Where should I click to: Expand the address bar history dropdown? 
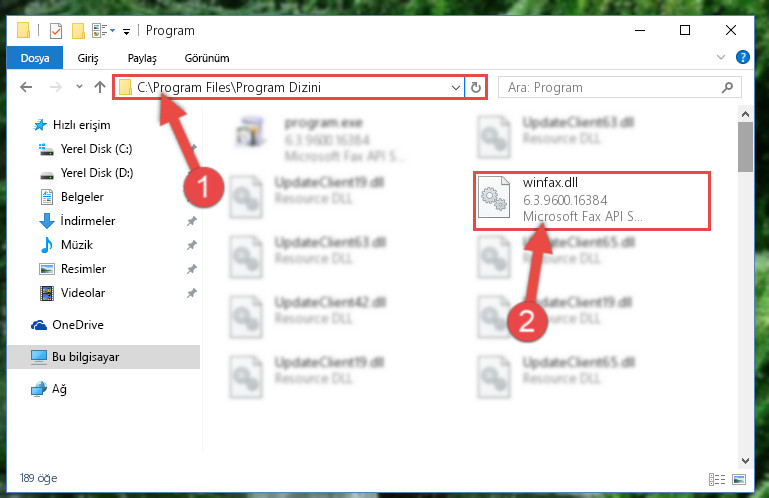456,87
